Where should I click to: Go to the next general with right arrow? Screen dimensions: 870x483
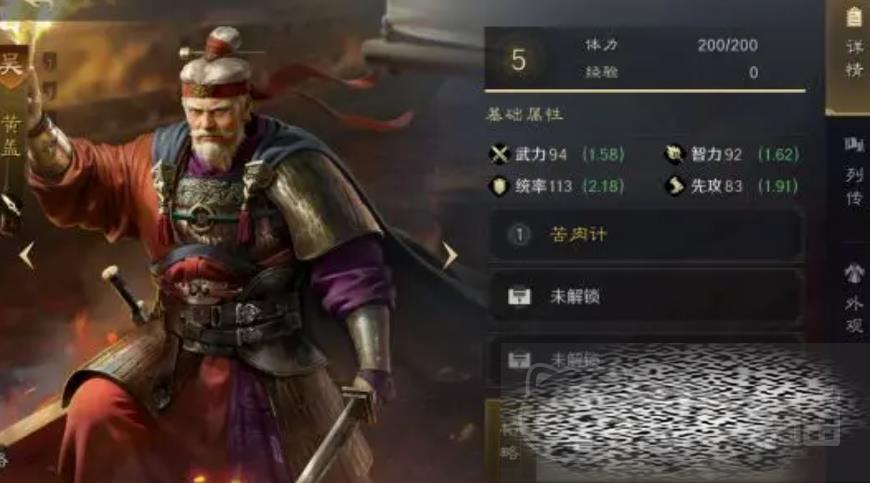[x=450, y=256]
